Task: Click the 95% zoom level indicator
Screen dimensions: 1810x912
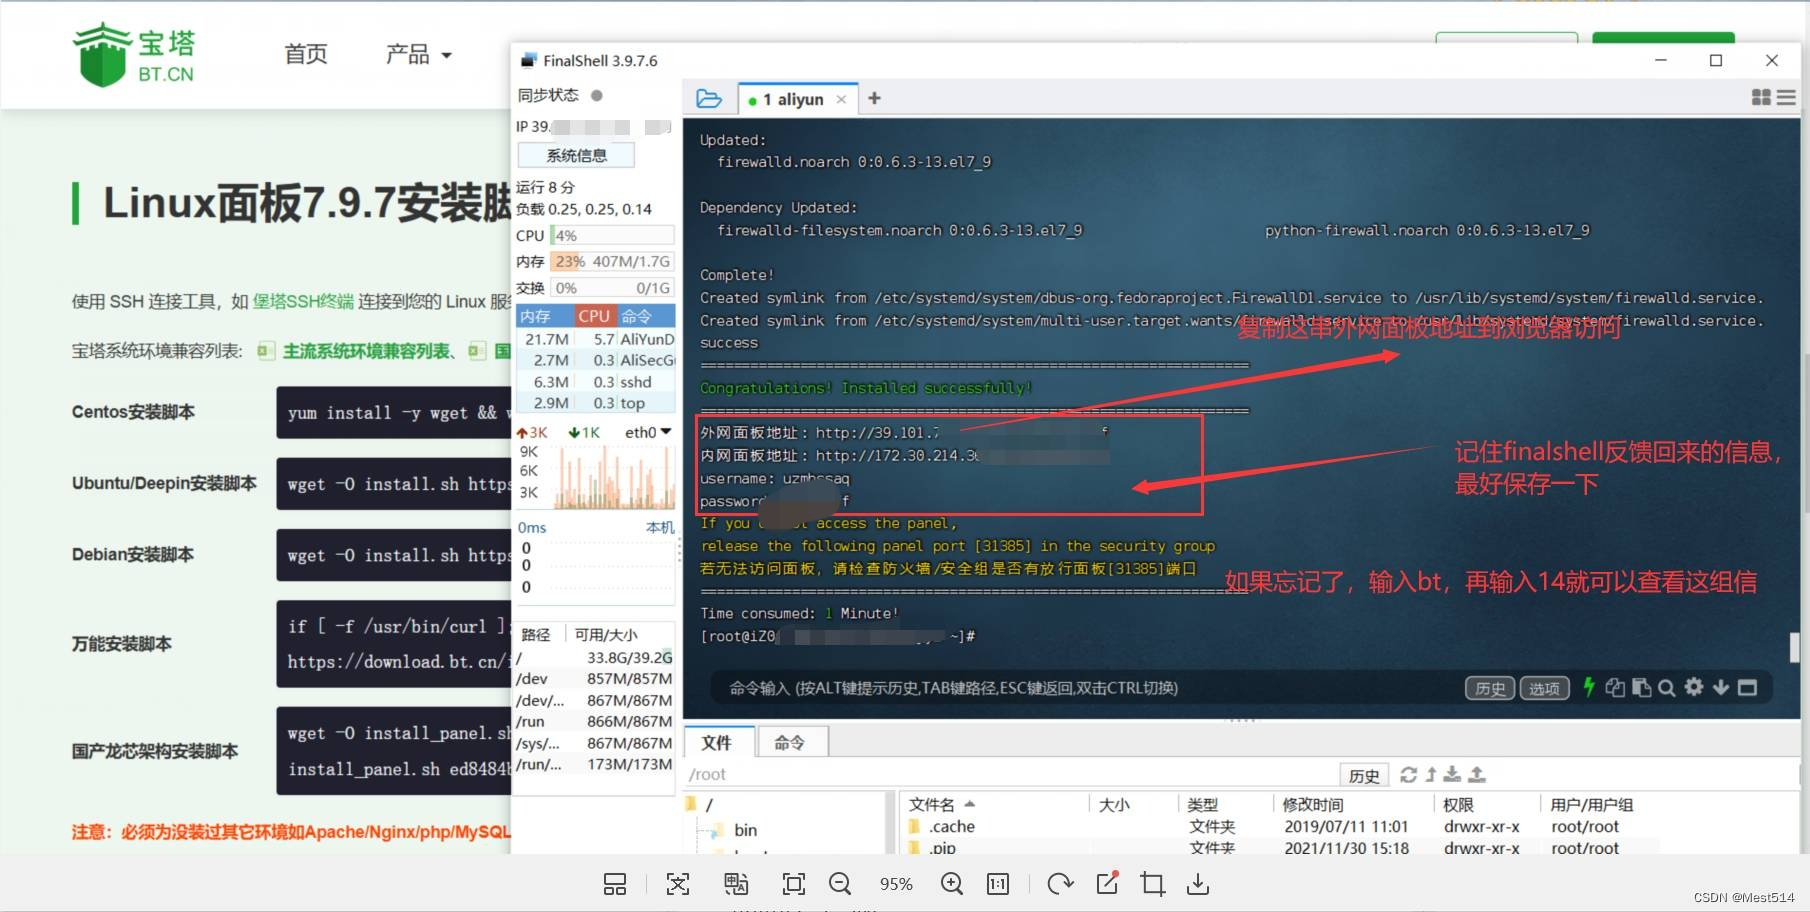Action: (896, 884)
